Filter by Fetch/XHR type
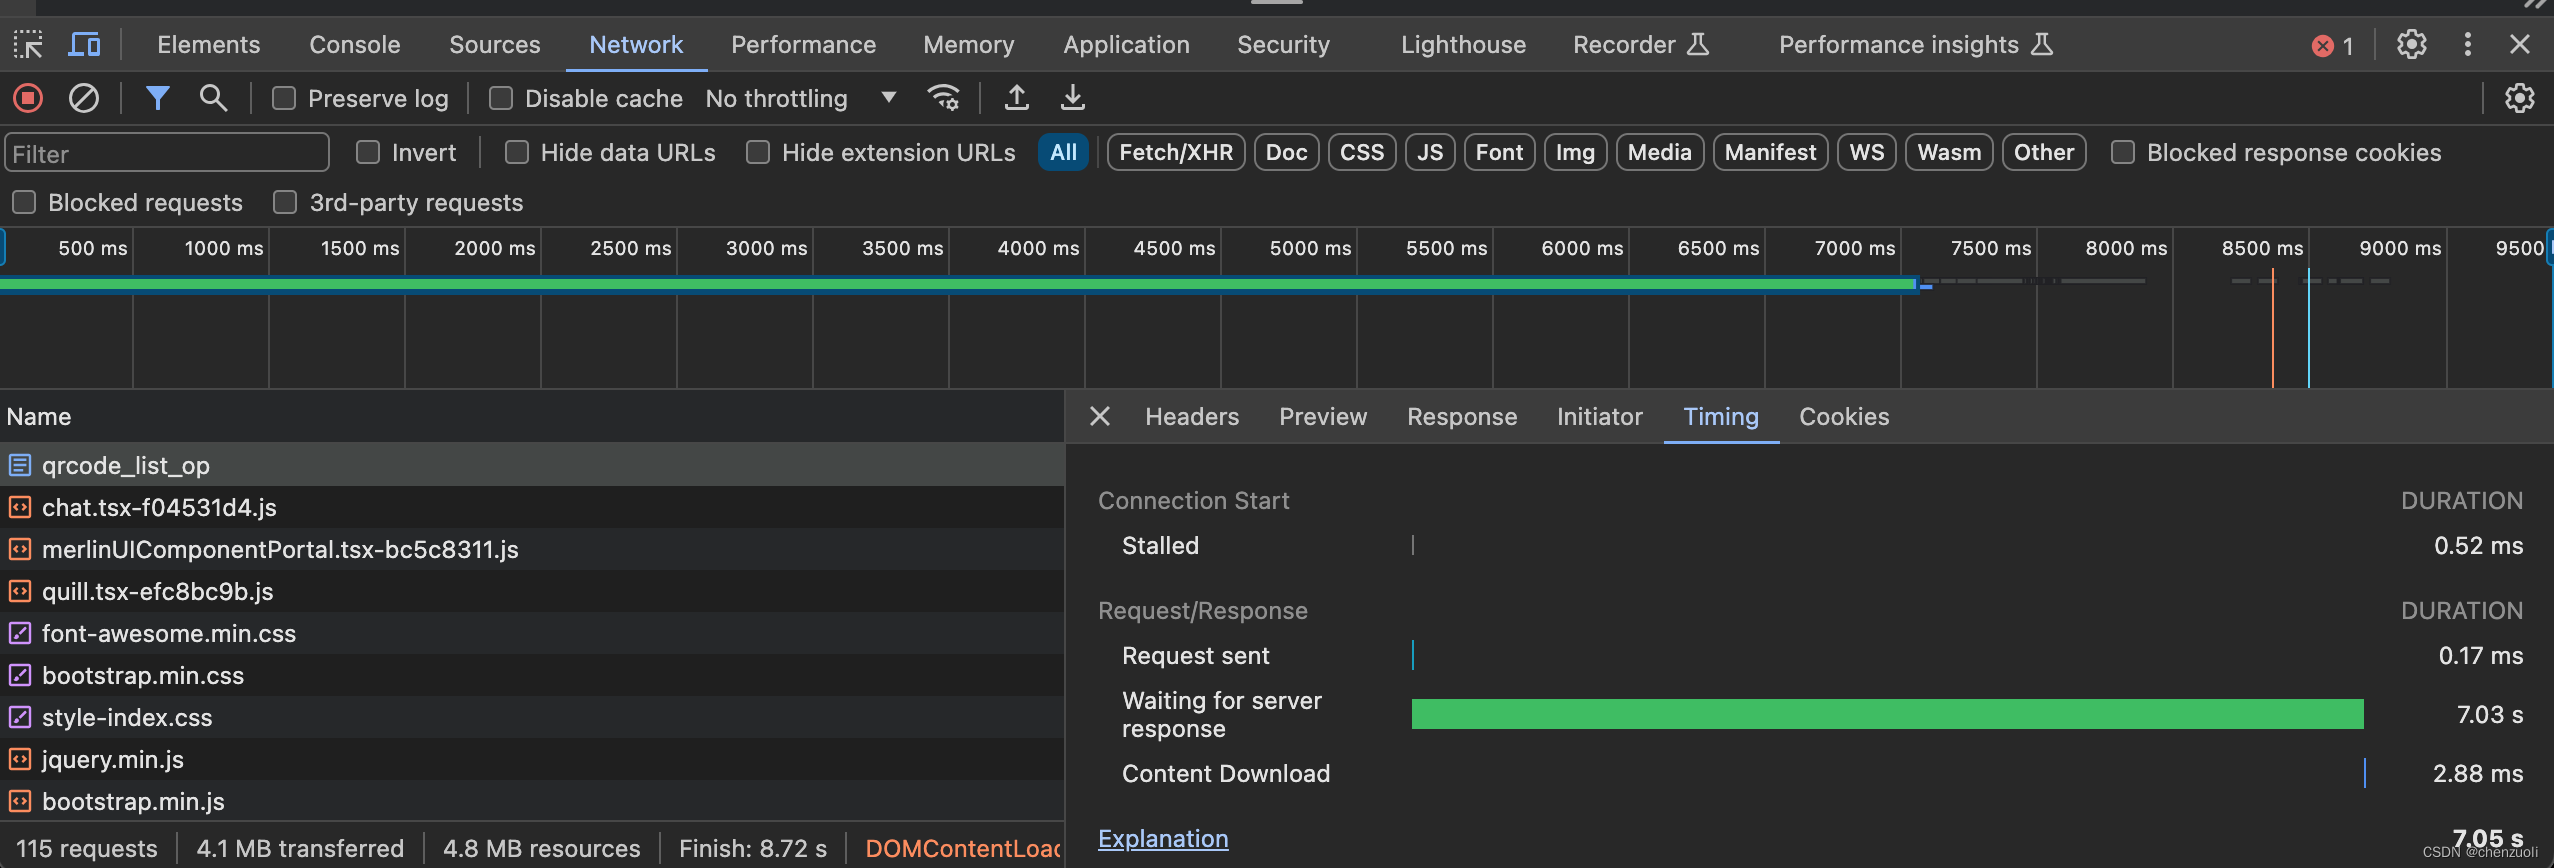 (x=1176, y=152)
